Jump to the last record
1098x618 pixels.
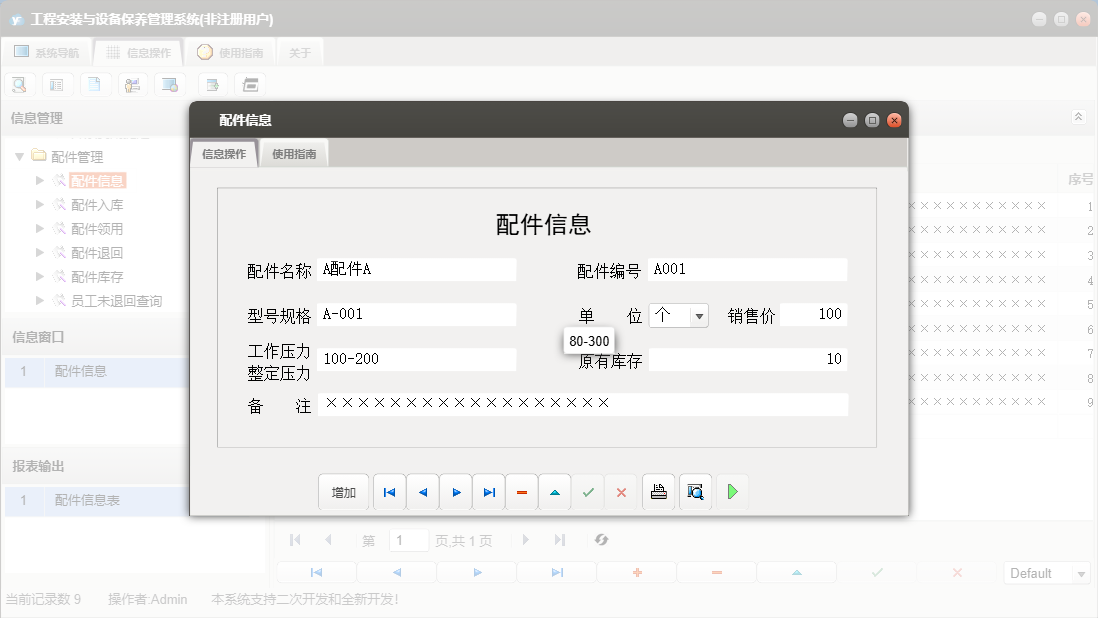click(x=489, y=491)
